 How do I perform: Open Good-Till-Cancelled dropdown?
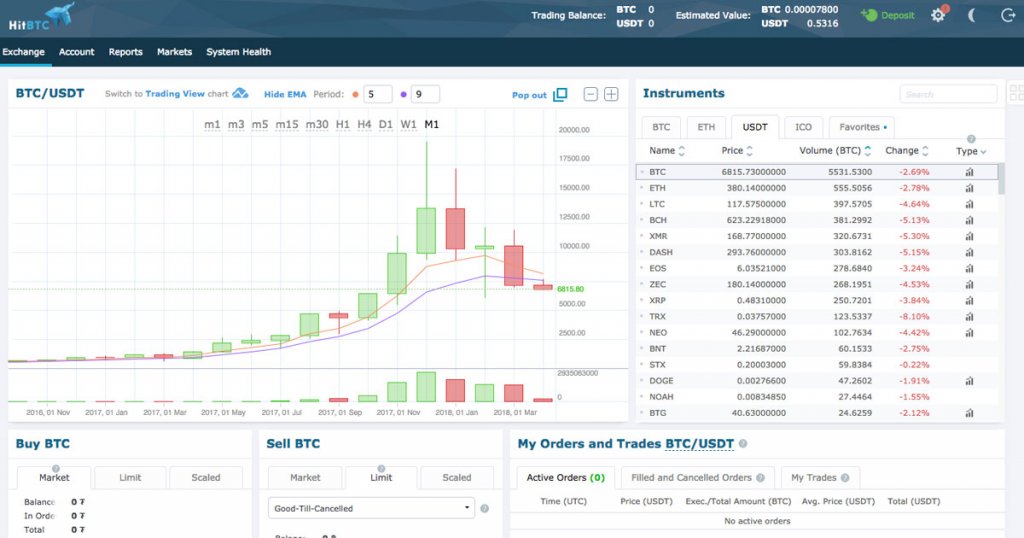[371, 508]
